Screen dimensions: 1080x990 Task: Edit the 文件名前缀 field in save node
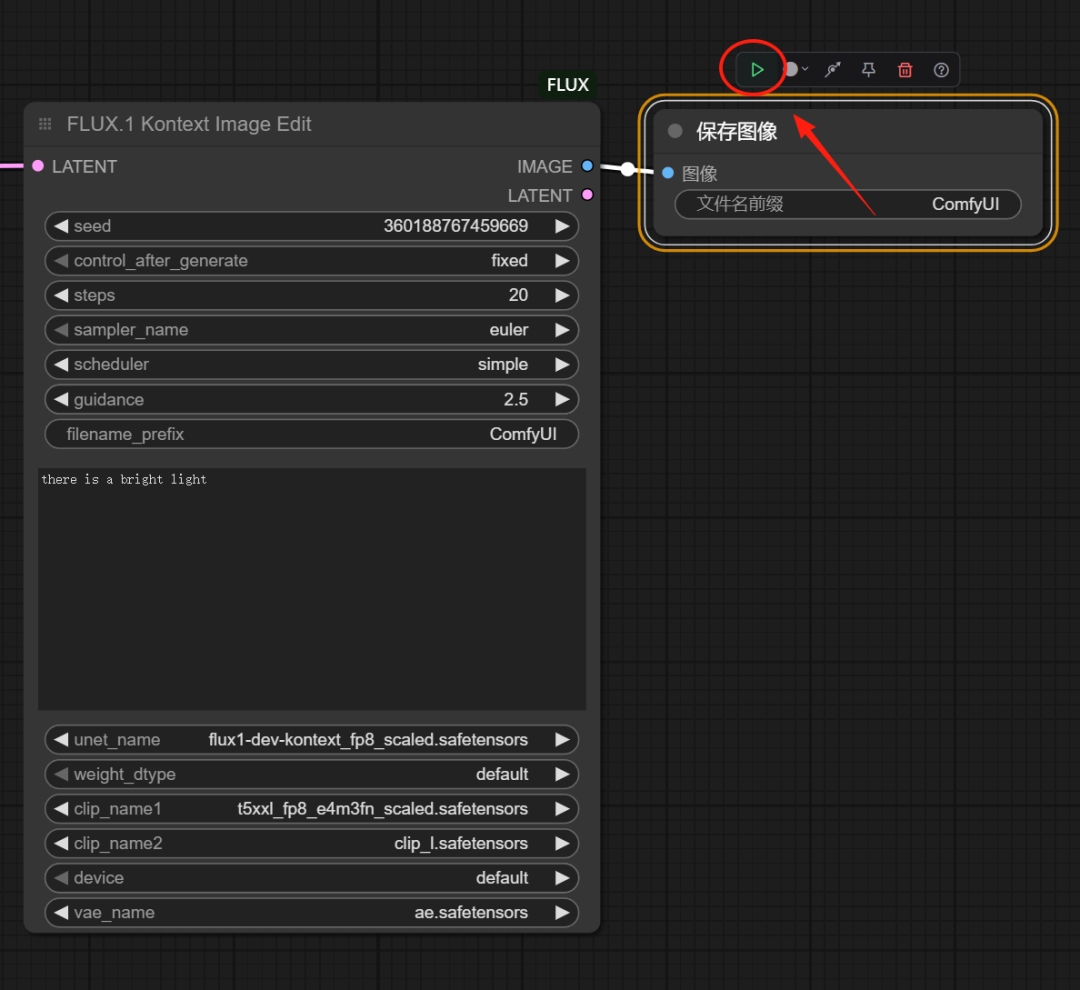(x=848, y=204)
